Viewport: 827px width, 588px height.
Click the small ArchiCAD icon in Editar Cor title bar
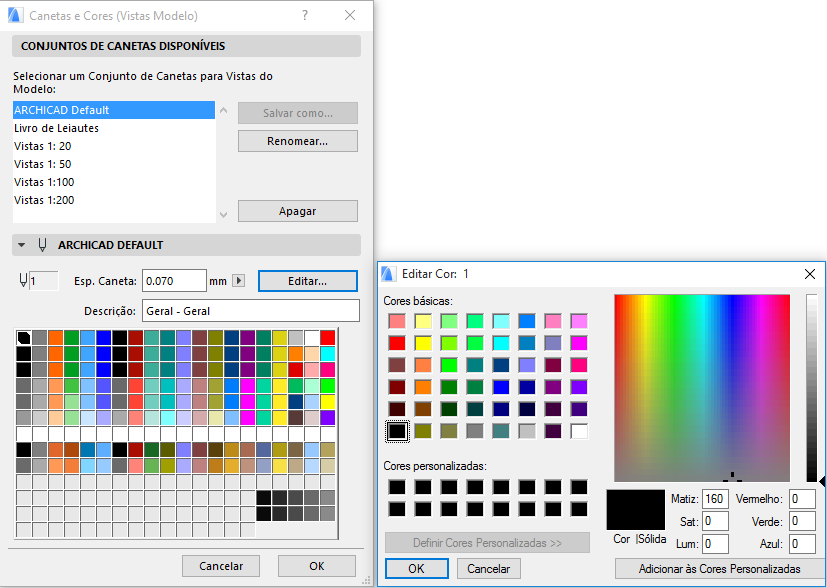point(390,273)
